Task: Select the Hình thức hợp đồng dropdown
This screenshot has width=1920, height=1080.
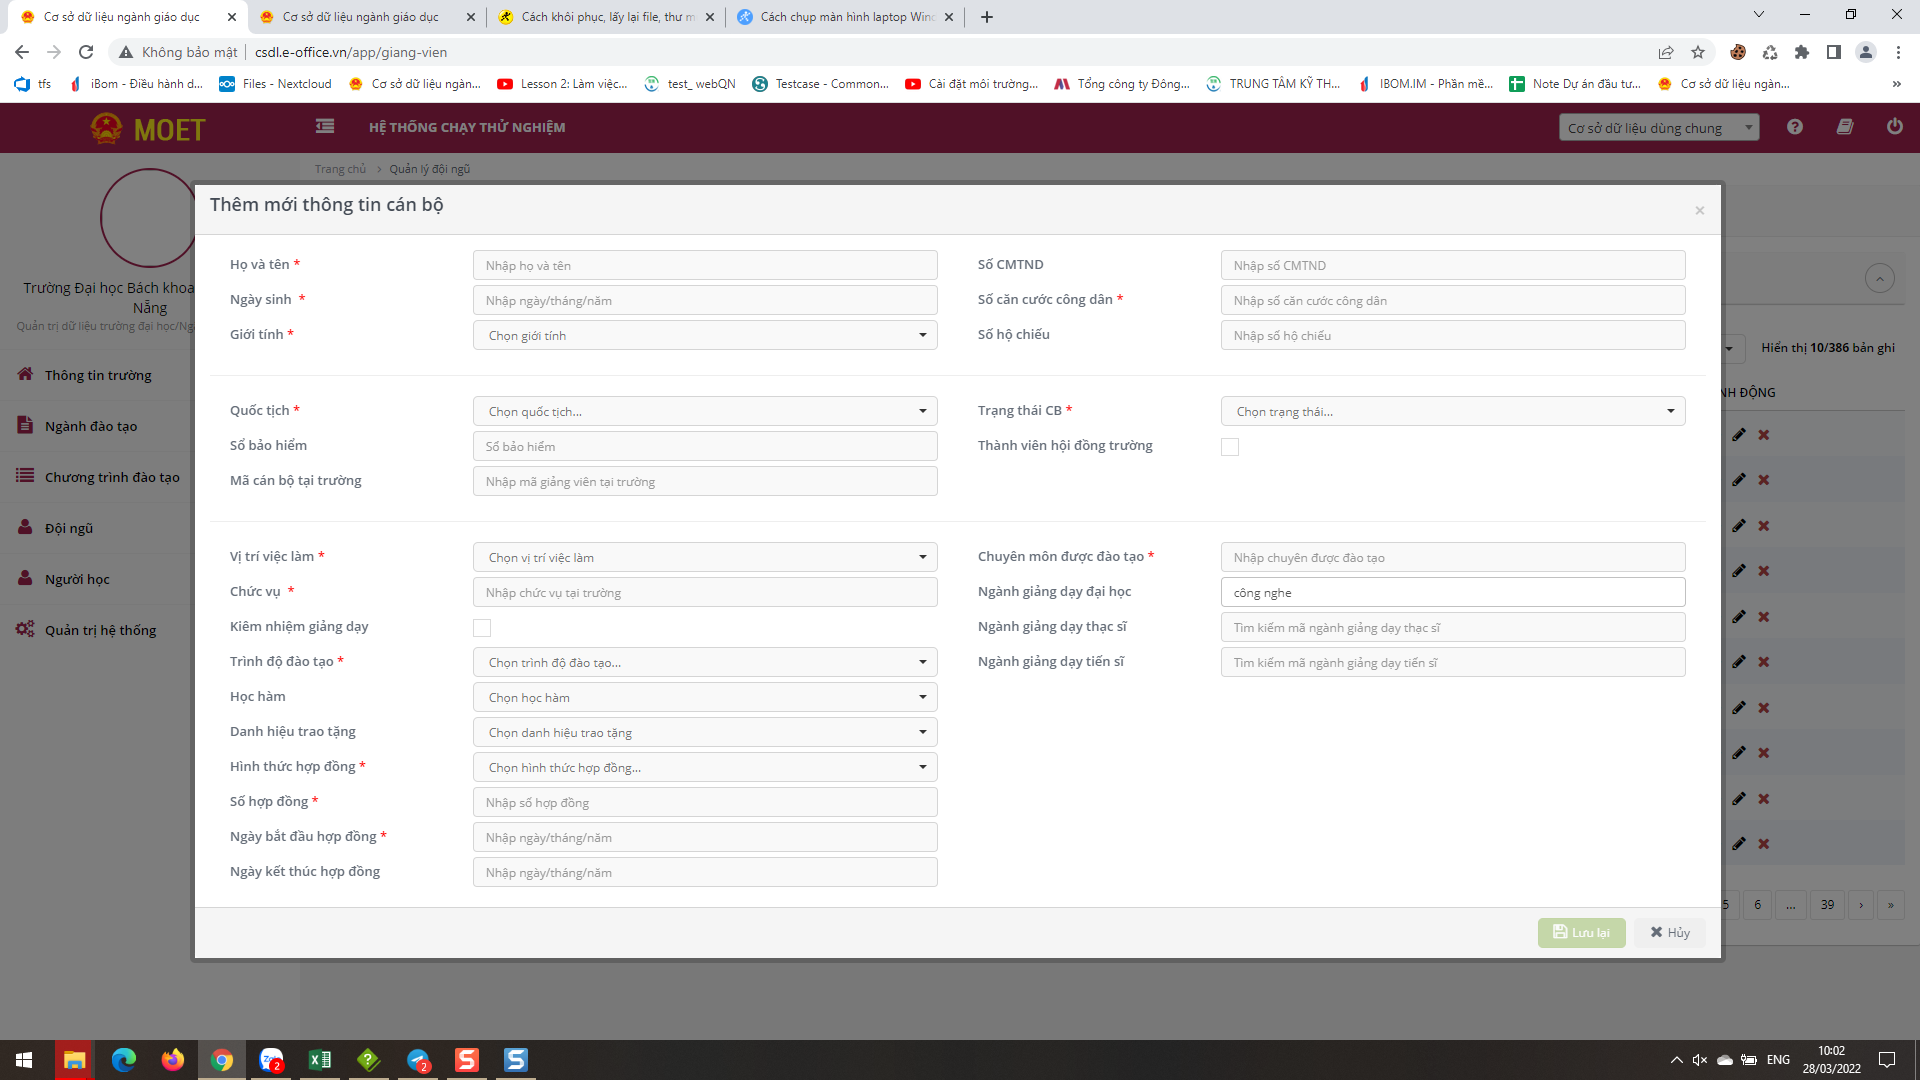Action: point(705,767)
